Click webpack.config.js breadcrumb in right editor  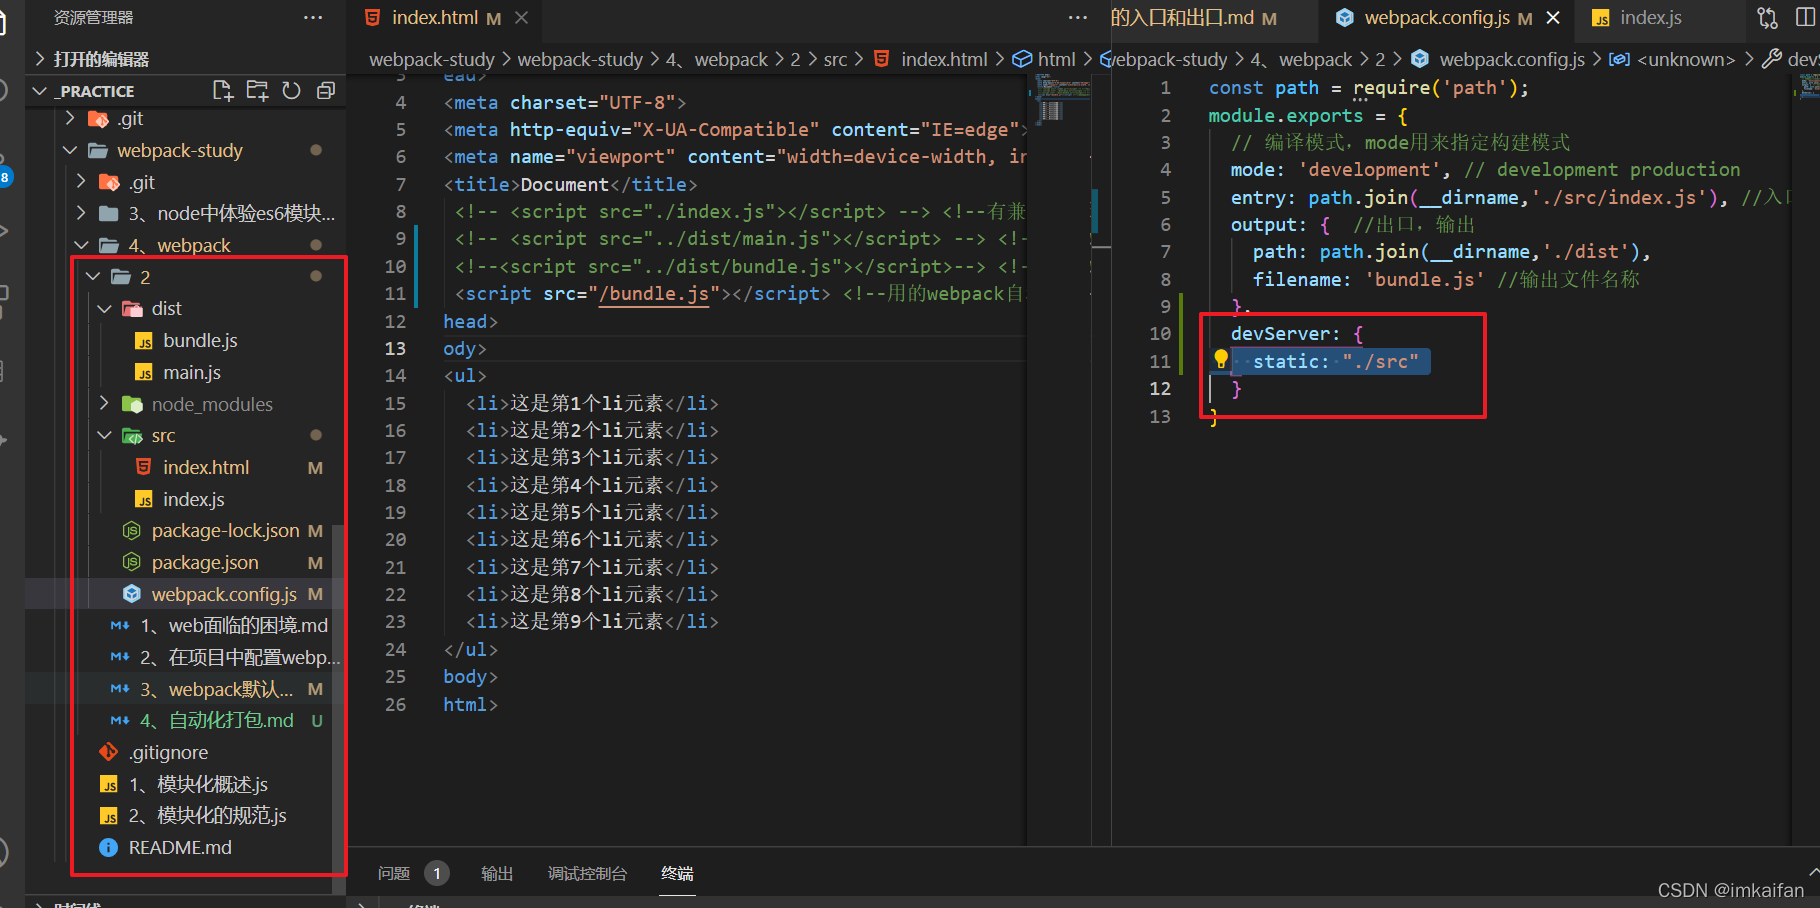[1511, 60]
